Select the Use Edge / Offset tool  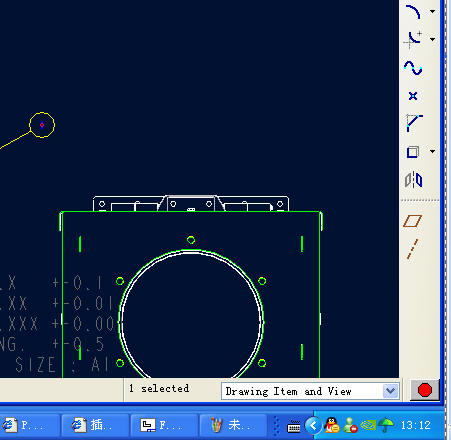tap(413, 152)
